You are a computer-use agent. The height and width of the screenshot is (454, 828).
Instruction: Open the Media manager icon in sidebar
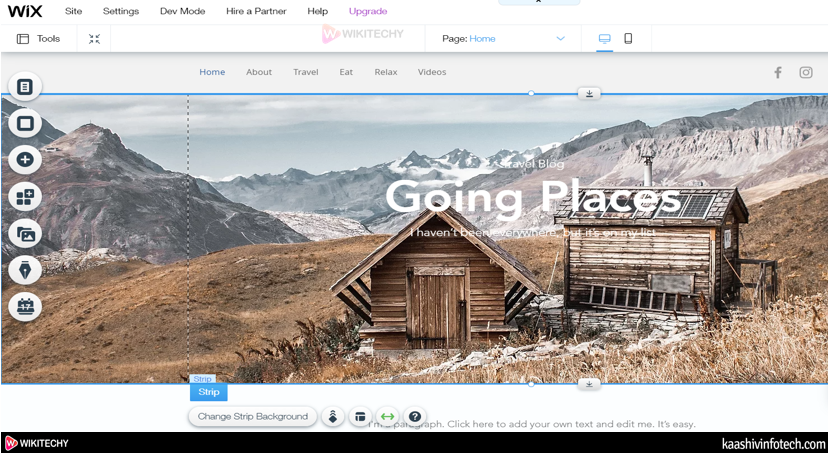coord(25,233)
